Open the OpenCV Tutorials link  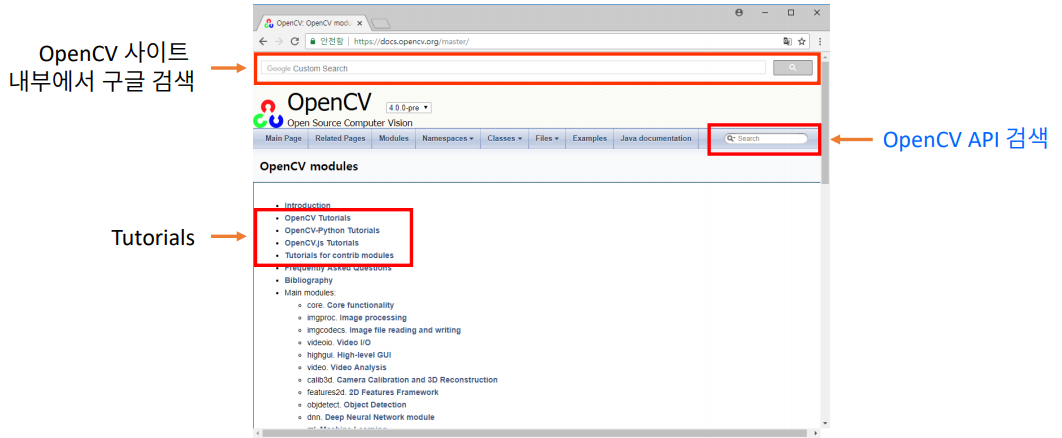318,218
